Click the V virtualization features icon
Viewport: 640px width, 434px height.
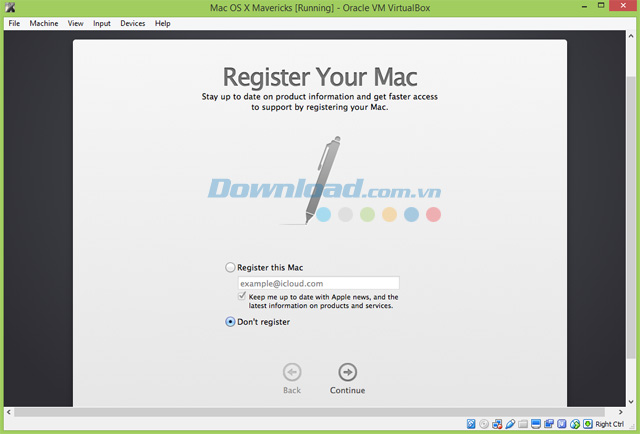[x=562, y=424]
